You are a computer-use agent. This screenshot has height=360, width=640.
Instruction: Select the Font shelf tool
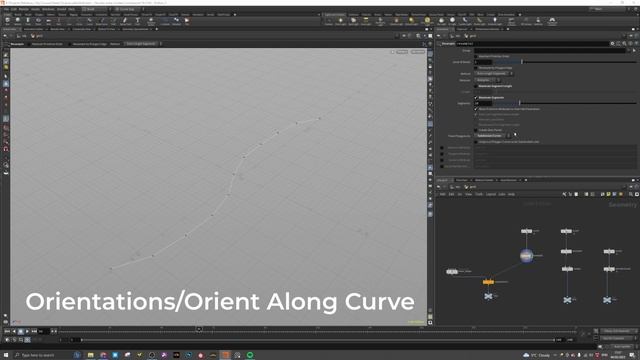pos(138,21)
